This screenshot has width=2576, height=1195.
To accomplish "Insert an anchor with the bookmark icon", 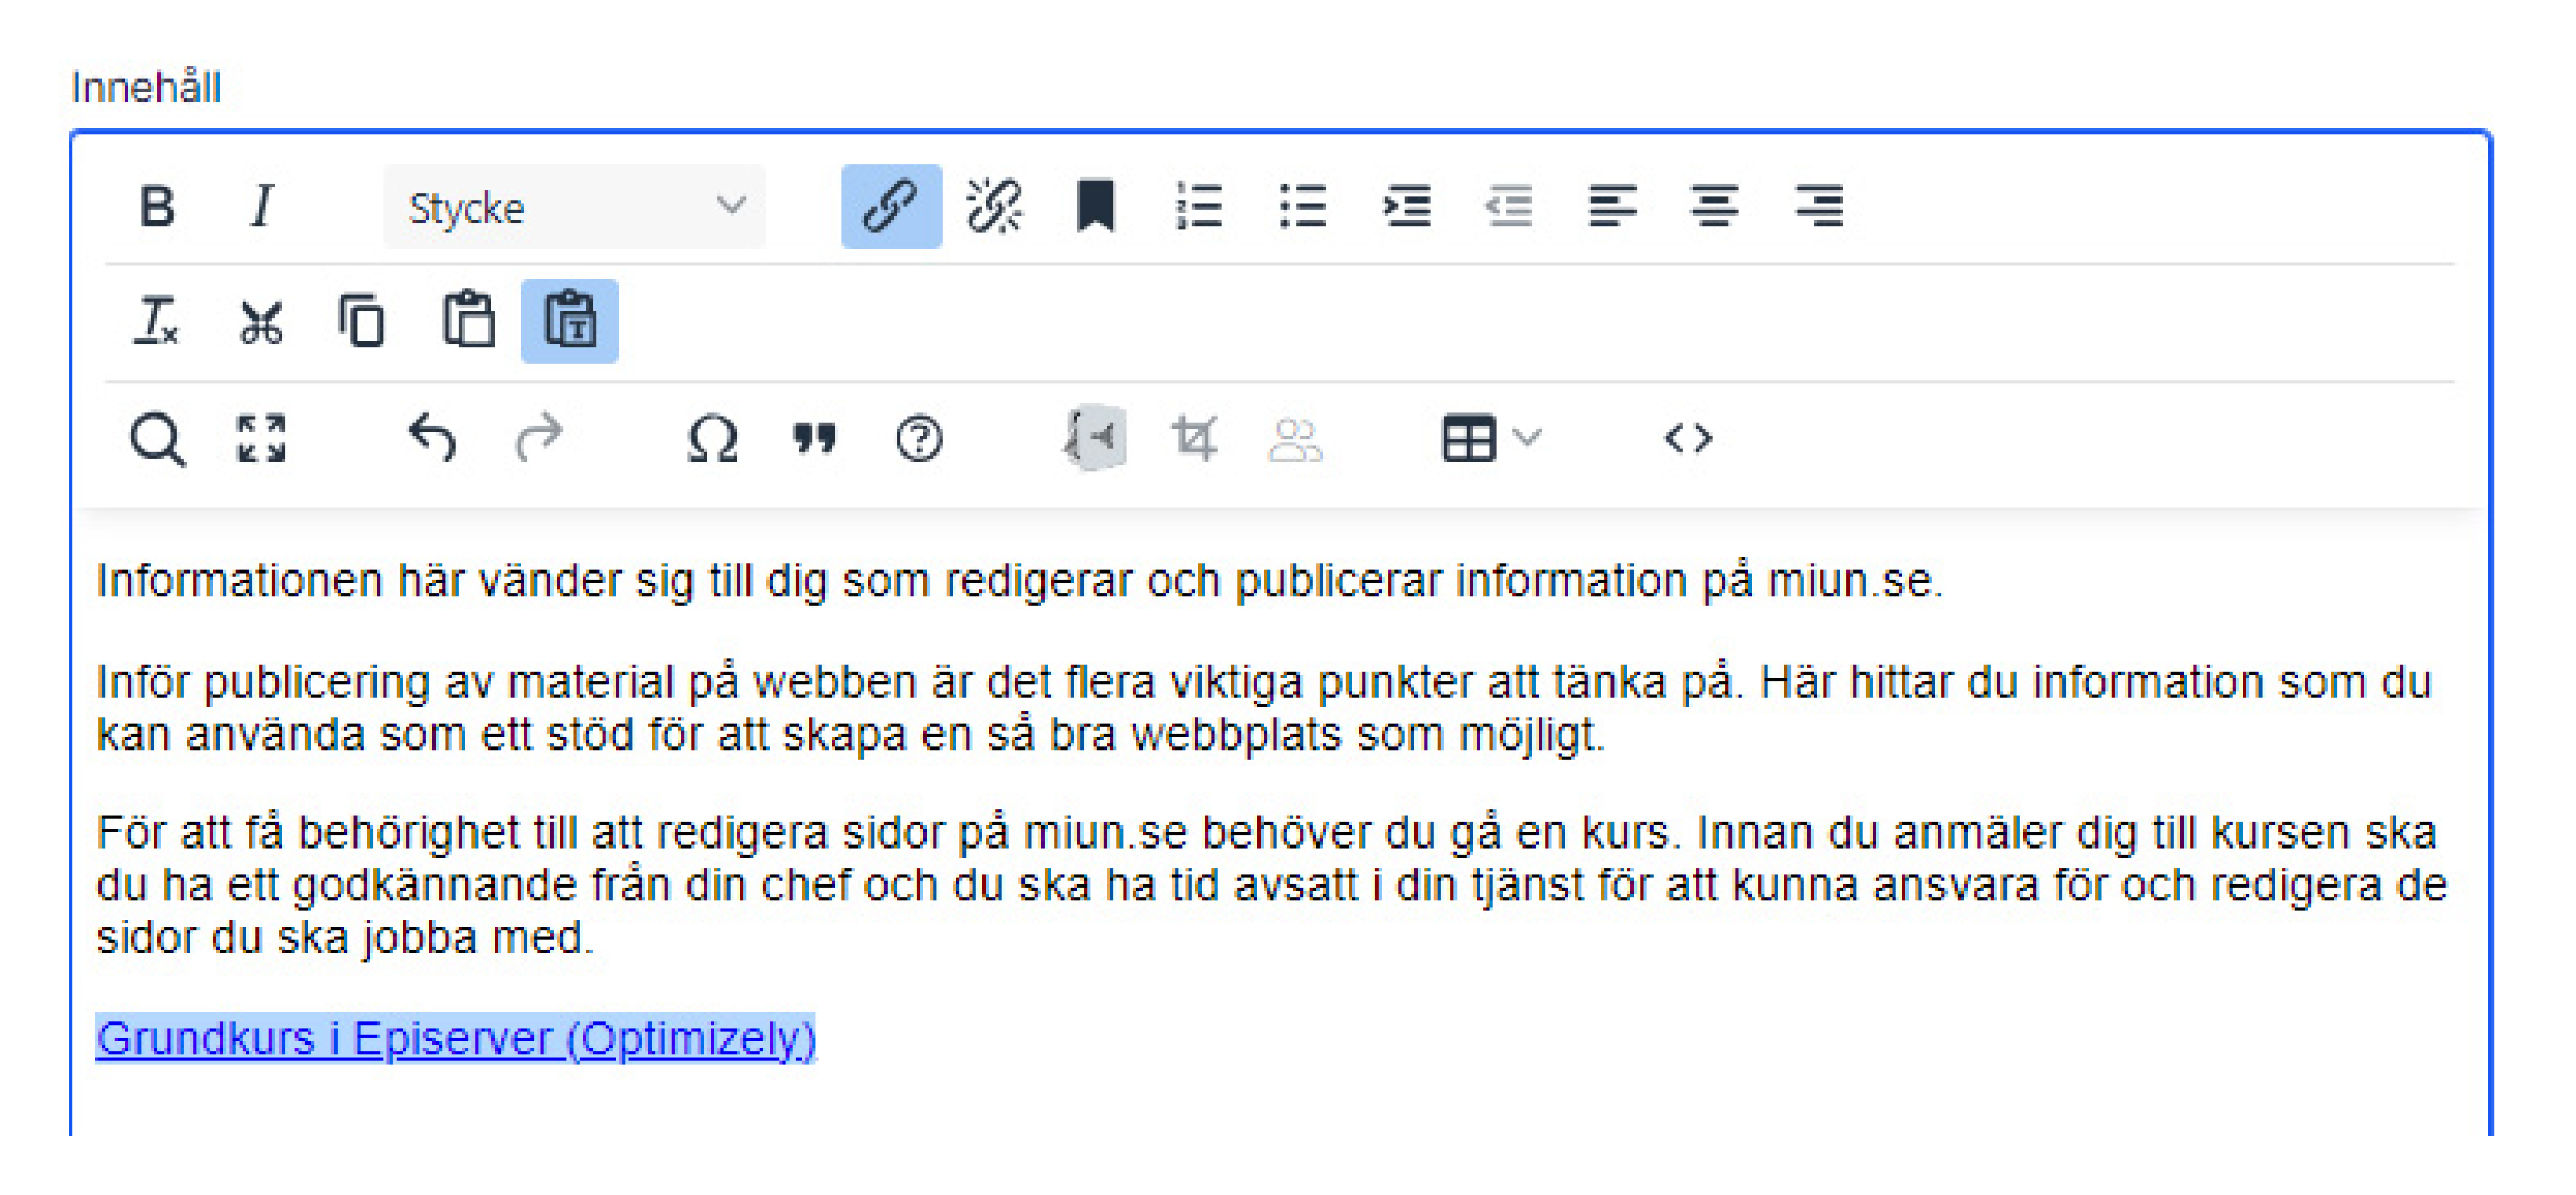I will pos(1096,207).
